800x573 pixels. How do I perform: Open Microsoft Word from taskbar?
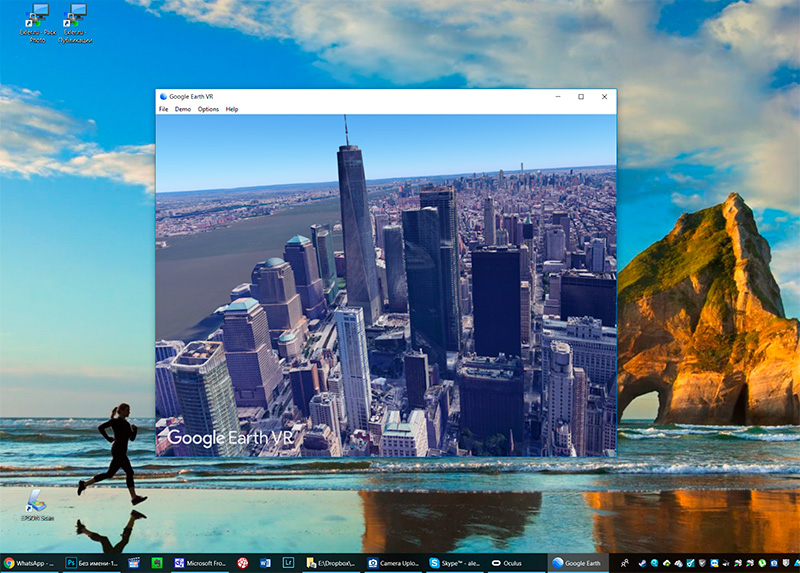pos(265,563)
